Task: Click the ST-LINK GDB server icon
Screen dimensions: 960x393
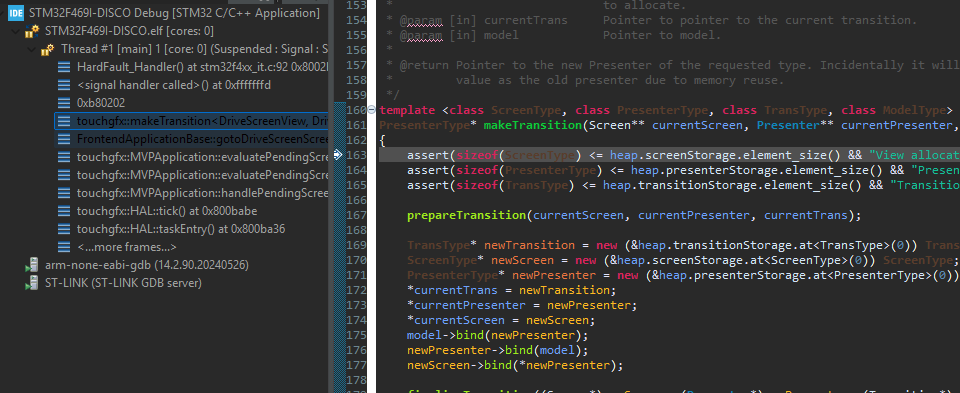Action: tap(32, 283)
